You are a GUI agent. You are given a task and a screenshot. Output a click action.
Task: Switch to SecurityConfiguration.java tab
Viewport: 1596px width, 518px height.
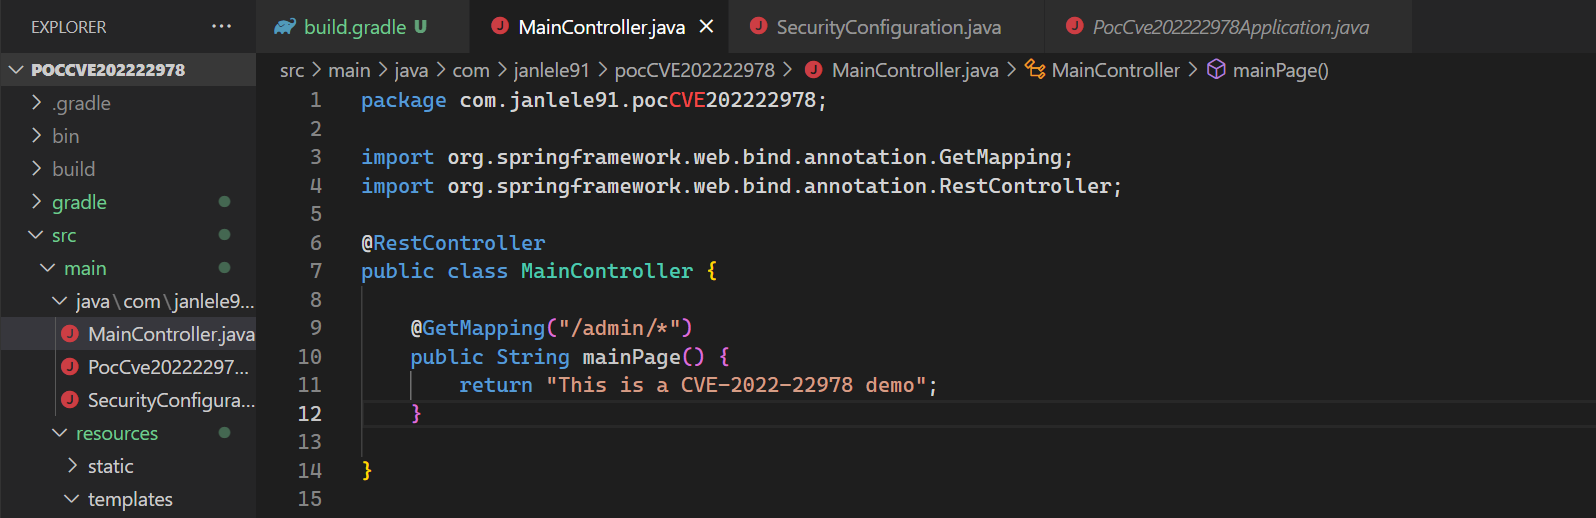pyautogui.click(x=888, y=27)
